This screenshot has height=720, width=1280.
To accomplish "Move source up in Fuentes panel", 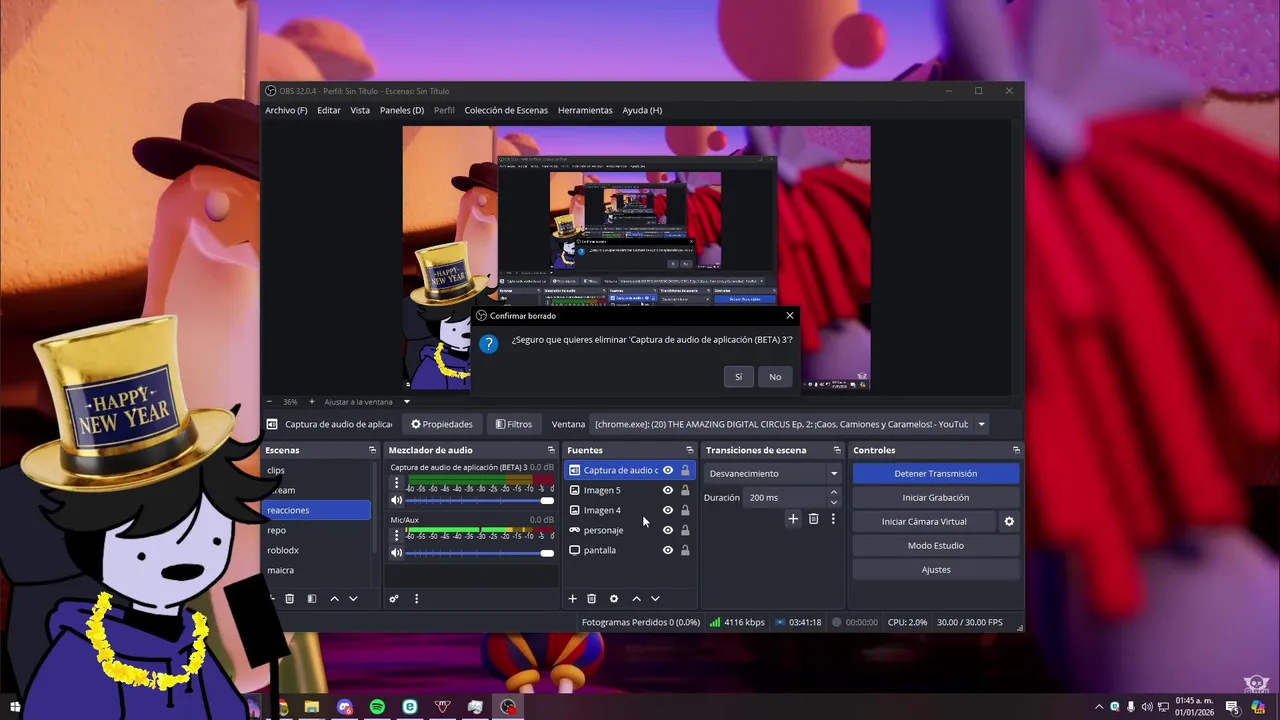I will pos(636,599).
